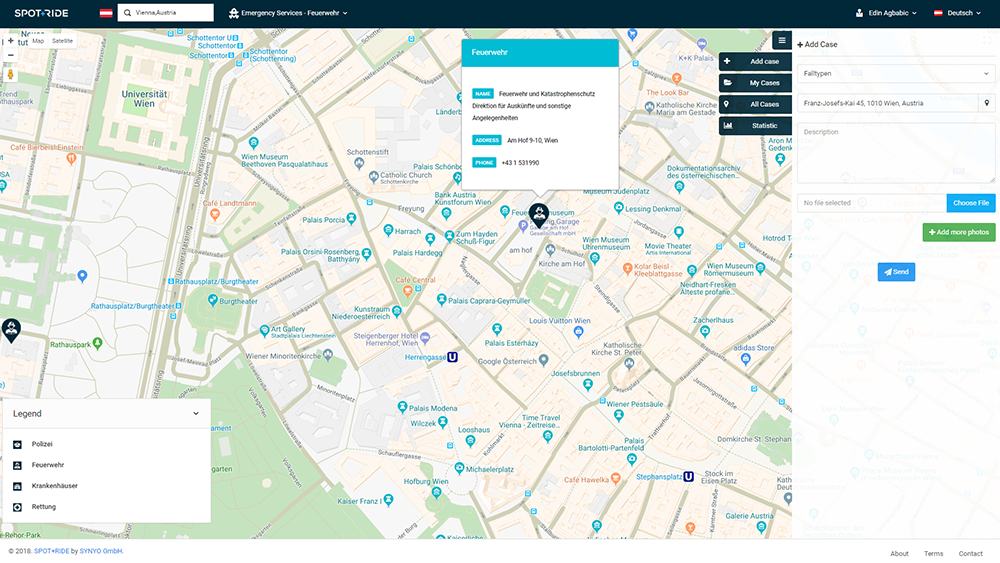Click the Choose File button
Image resolution: width=1000 pixels, height=563 pixels.
(x=970, y=203)
